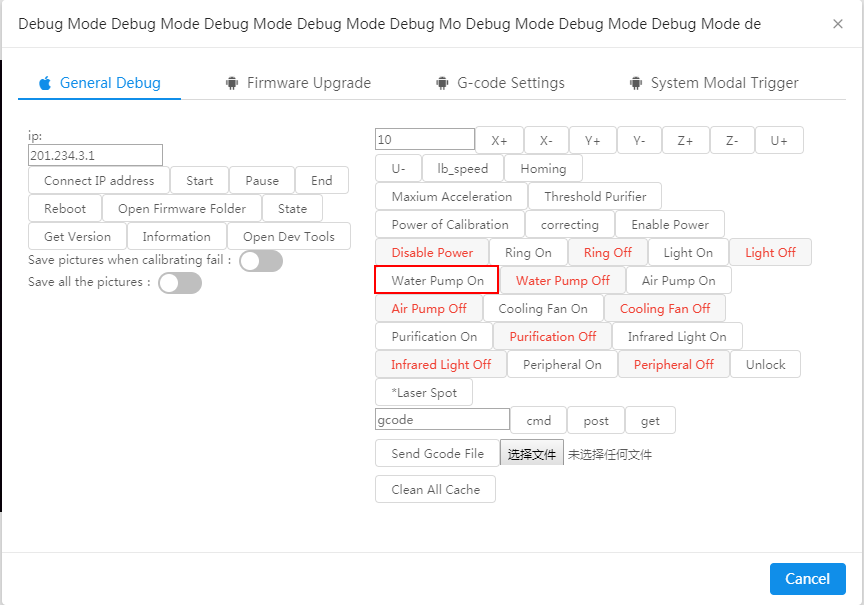Toggle Save all the pictures switch
The height and width of the screenshot is (605, 864).
coord(179,283)
